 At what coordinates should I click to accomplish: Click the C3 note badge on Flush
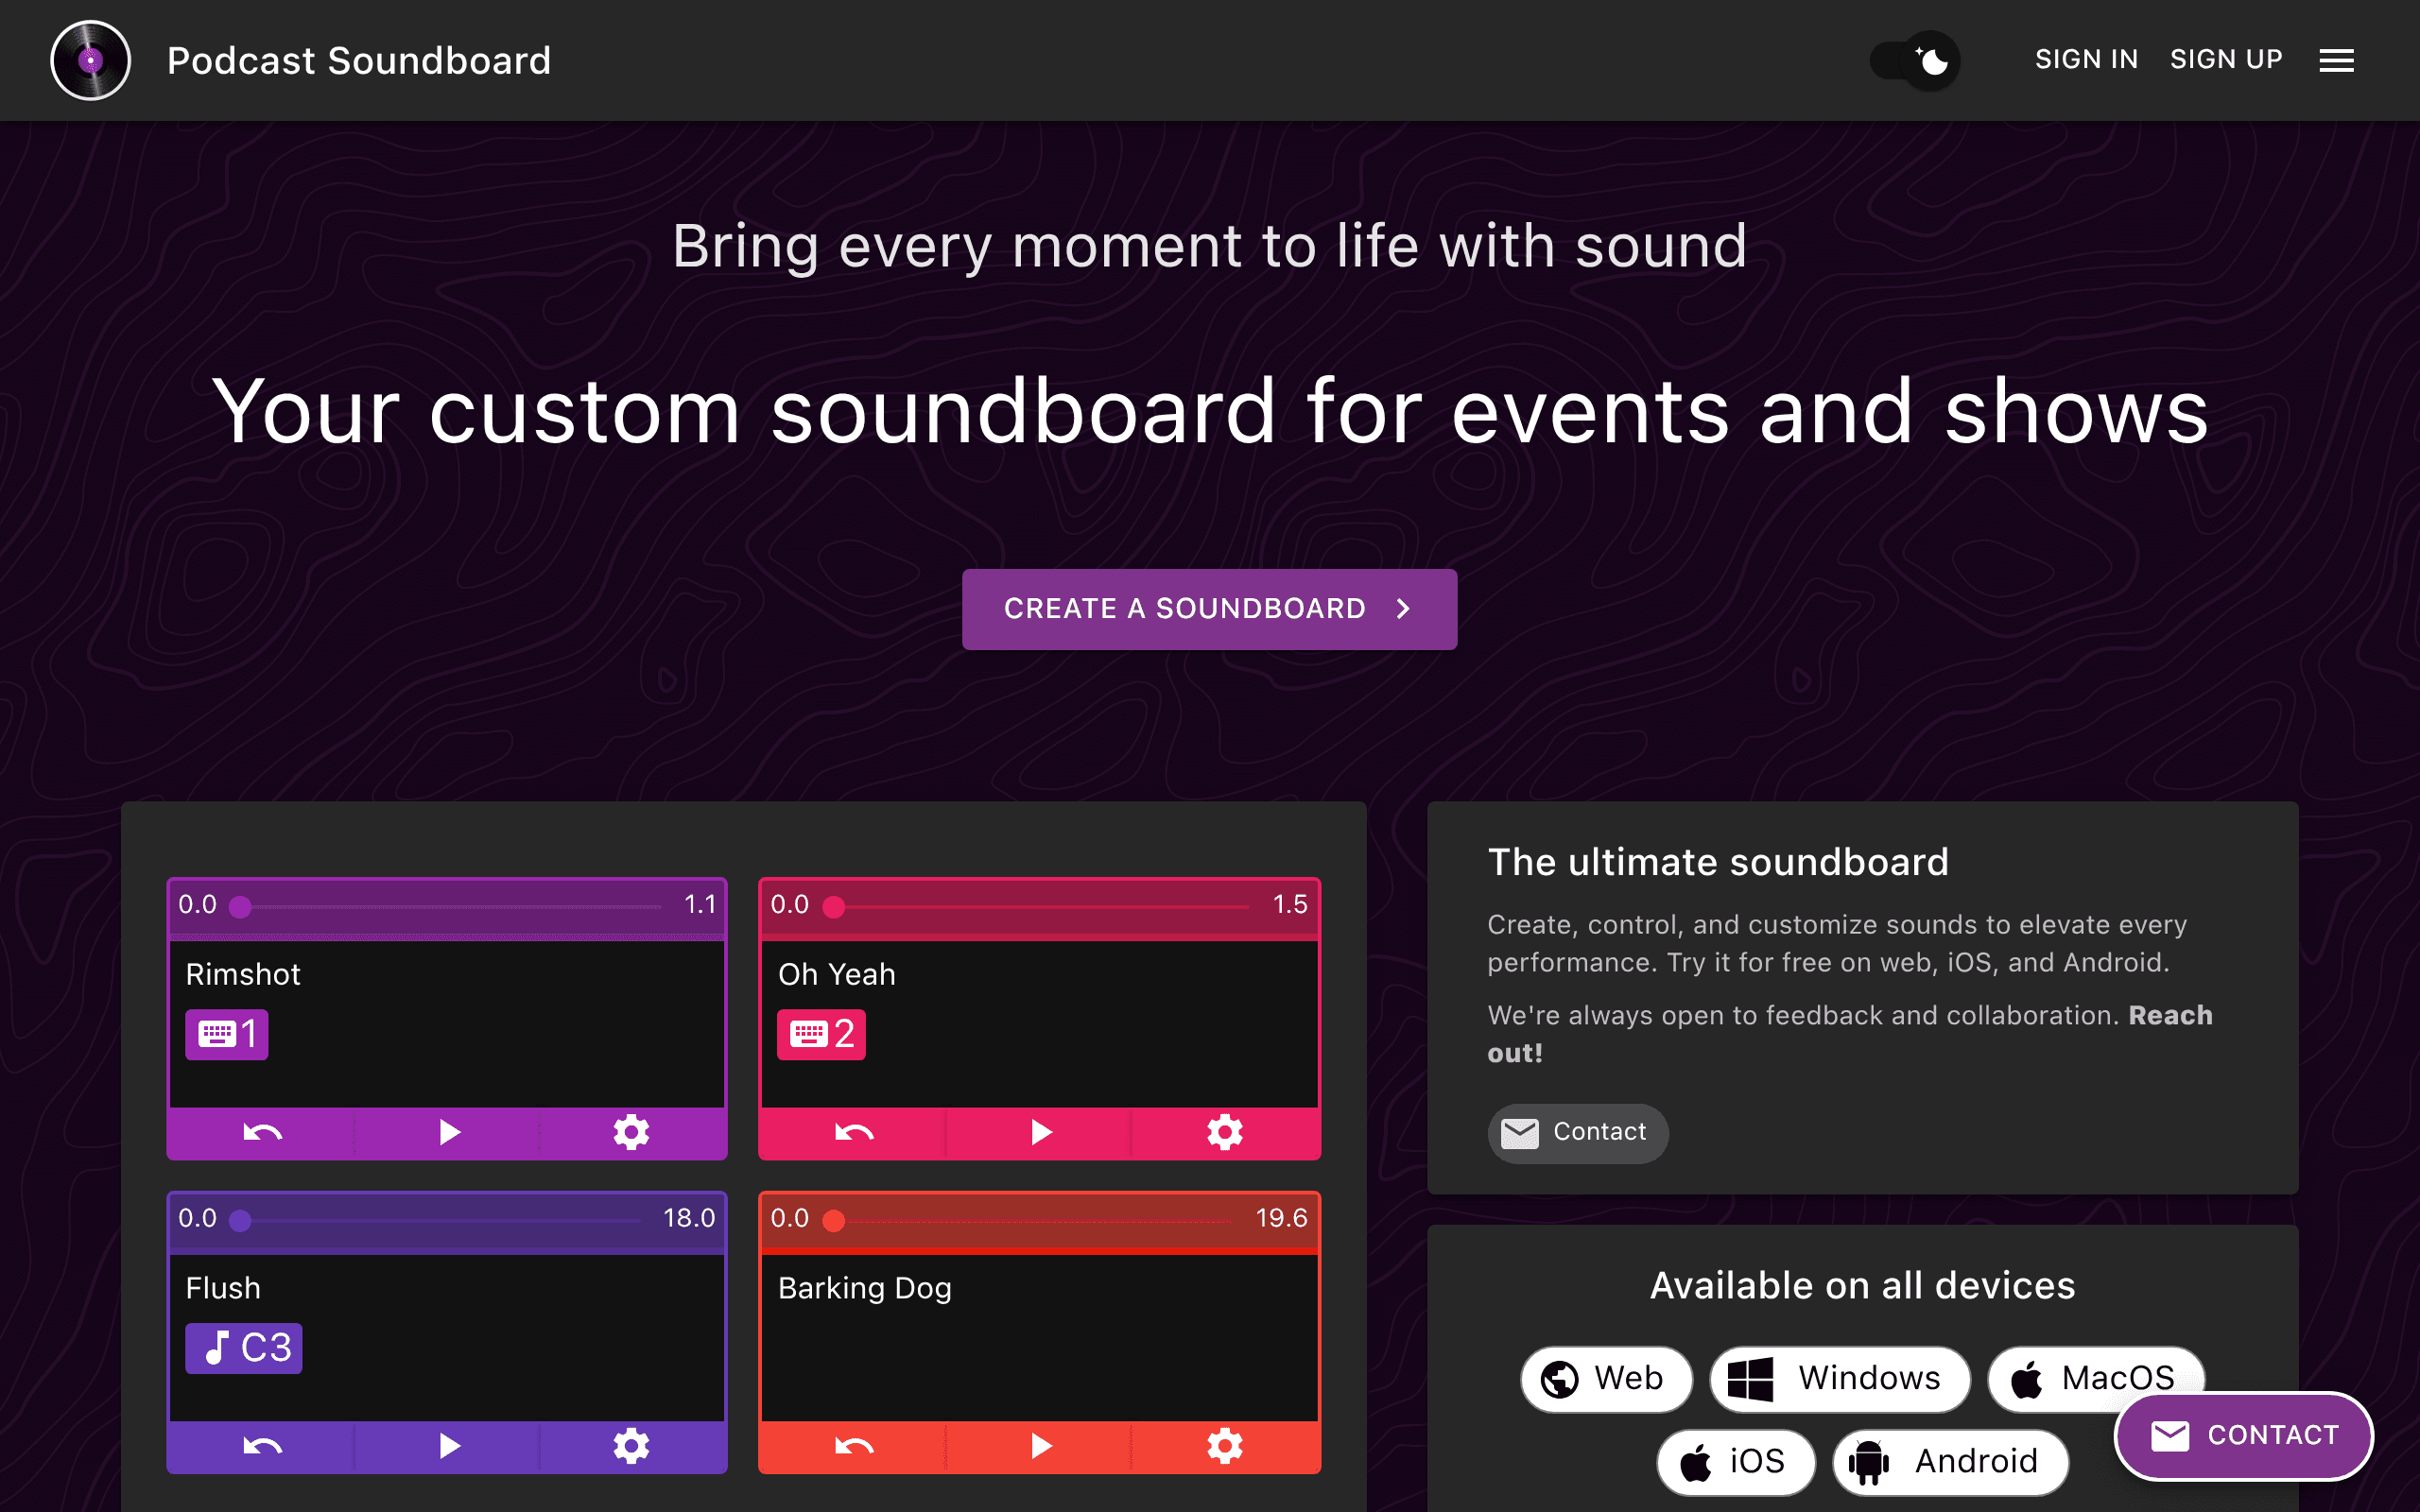pos(243,1347)
